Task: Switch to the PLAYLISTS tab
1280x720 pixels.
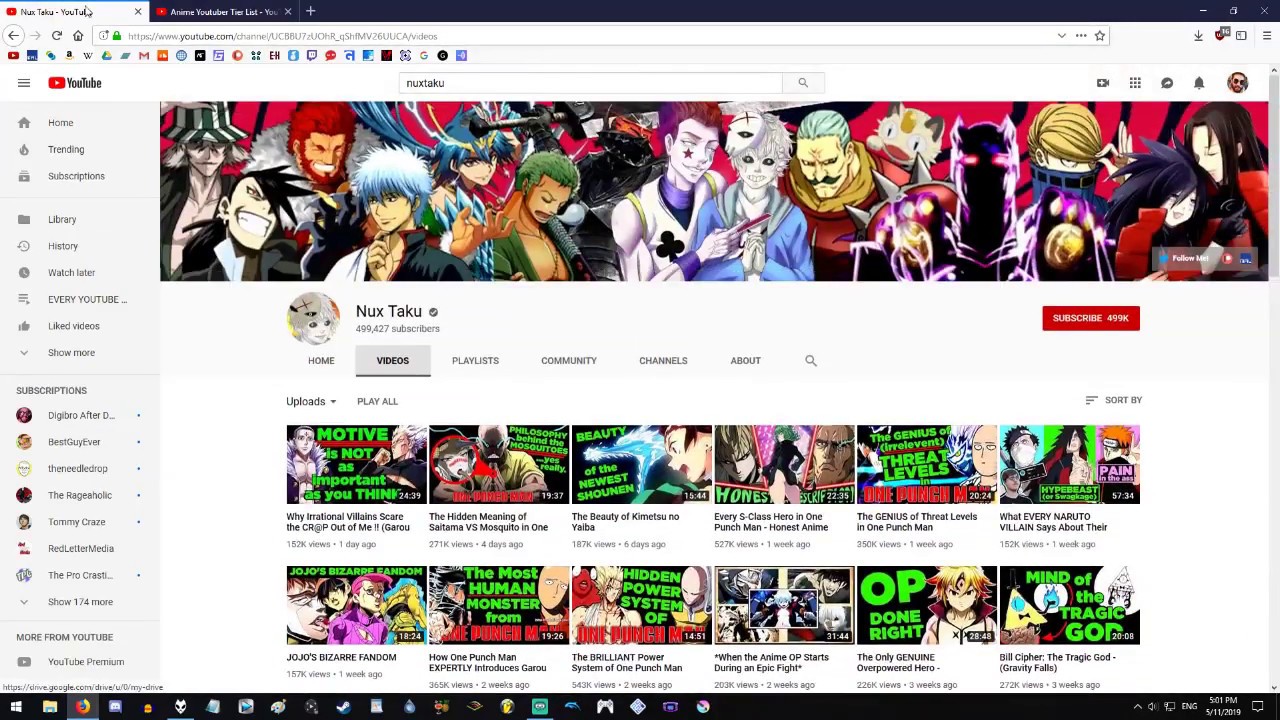Action: (x=475, y=360)
